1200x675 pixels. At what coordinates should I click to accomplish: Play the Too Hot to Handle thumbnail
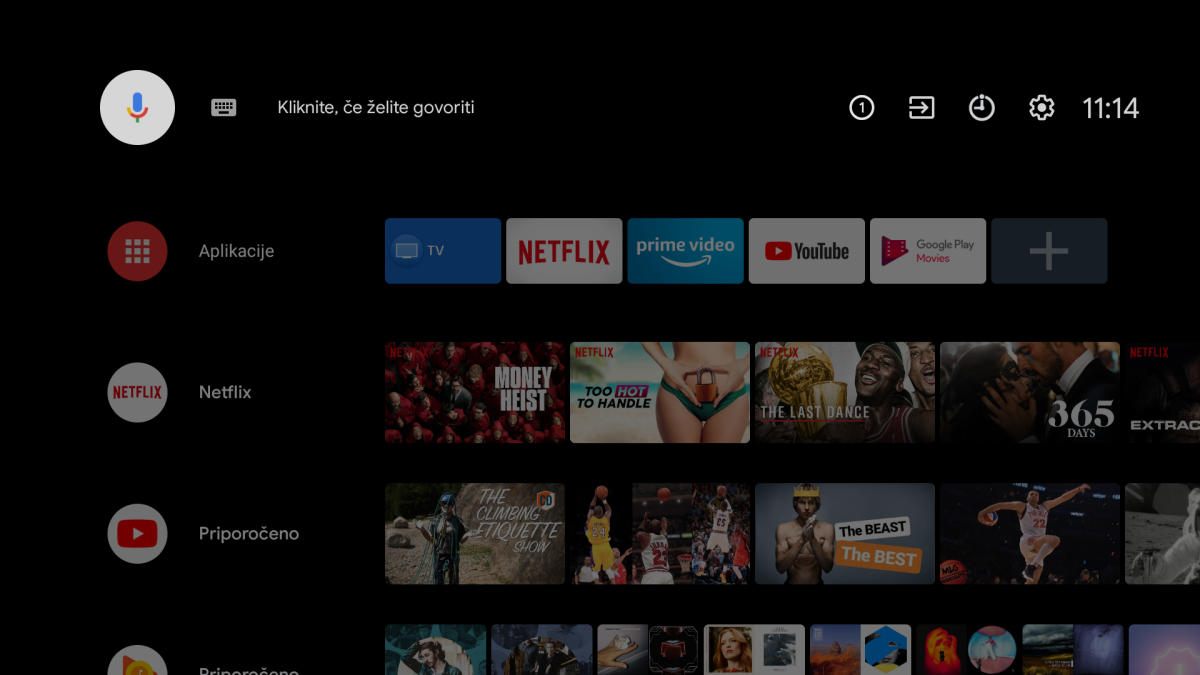pos(660,392)
